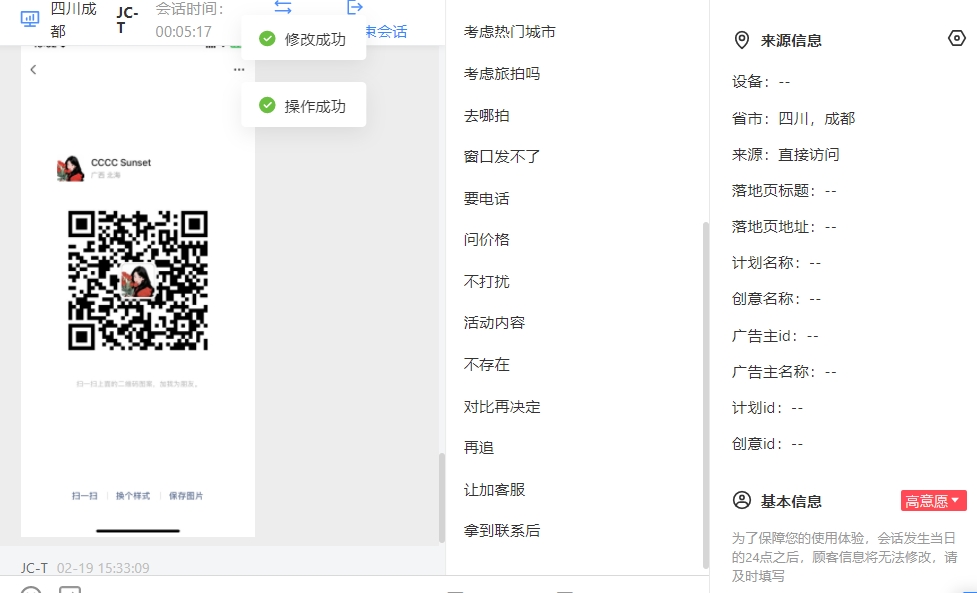Image resolution: width=977 pixels, height=593 pixels.
Task: Open the 高意愿 intent level dropdown
Action: [933, 501]
